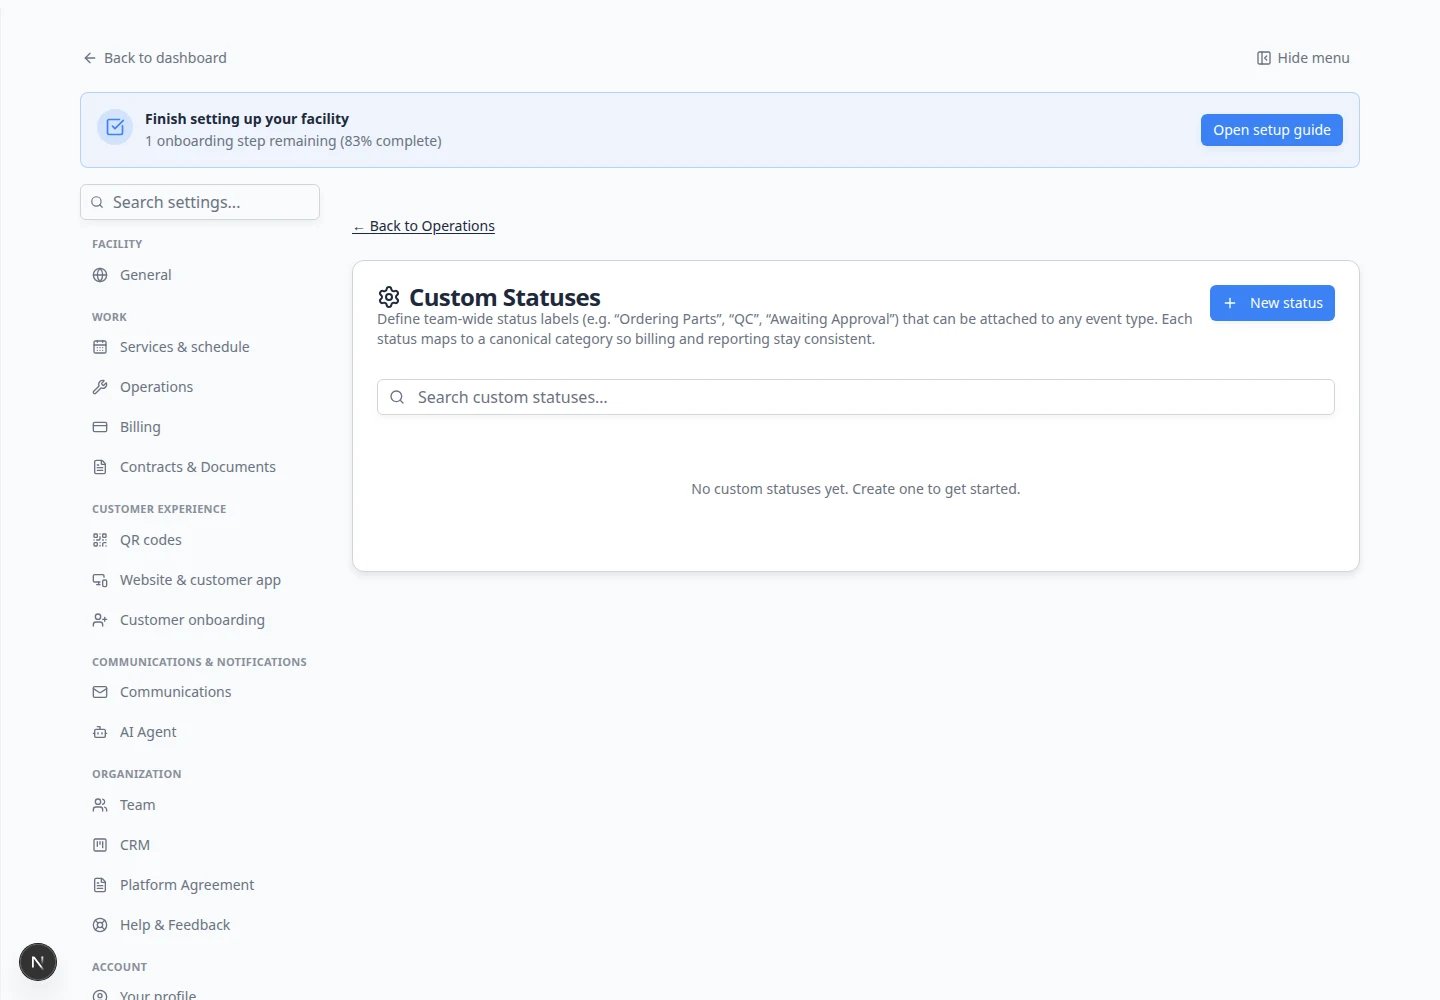Click the magnifier icon in Search settings
Screen dimensions: 1440x1000
[x=97, y=202]
